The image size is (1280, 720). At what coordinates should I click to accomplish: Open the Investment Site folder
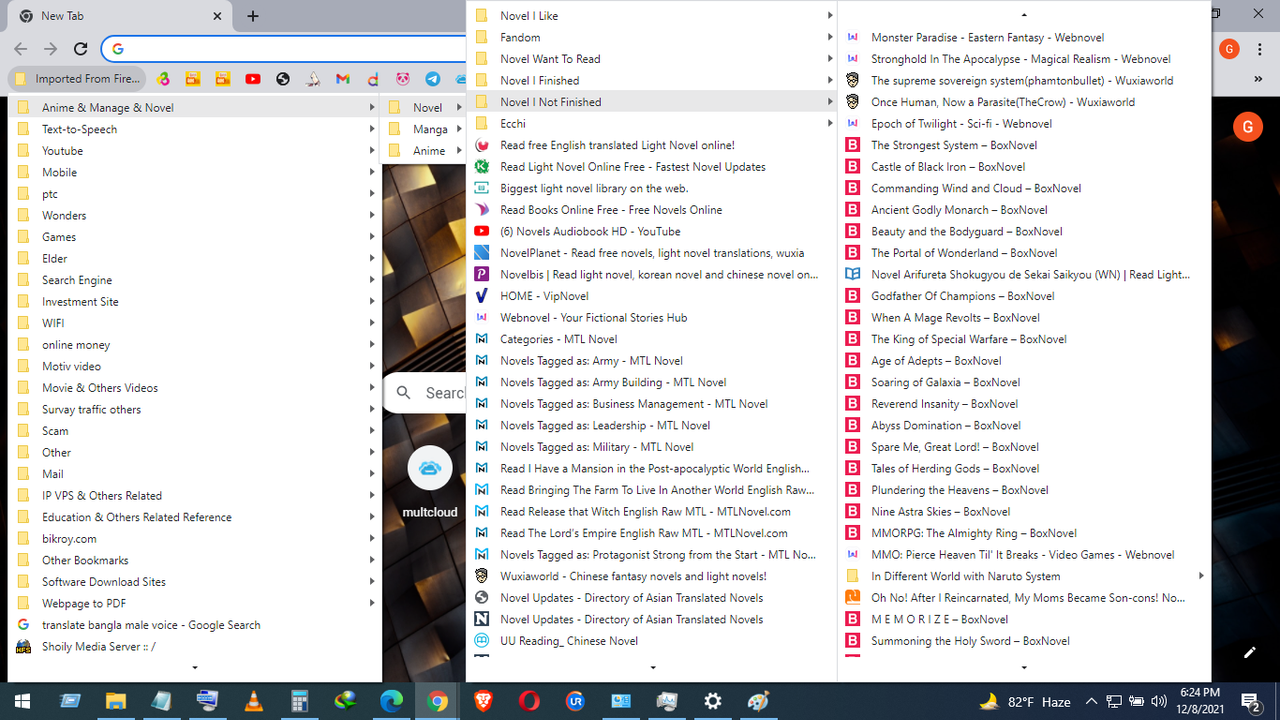pyautogui.click(x=196, y=302)
